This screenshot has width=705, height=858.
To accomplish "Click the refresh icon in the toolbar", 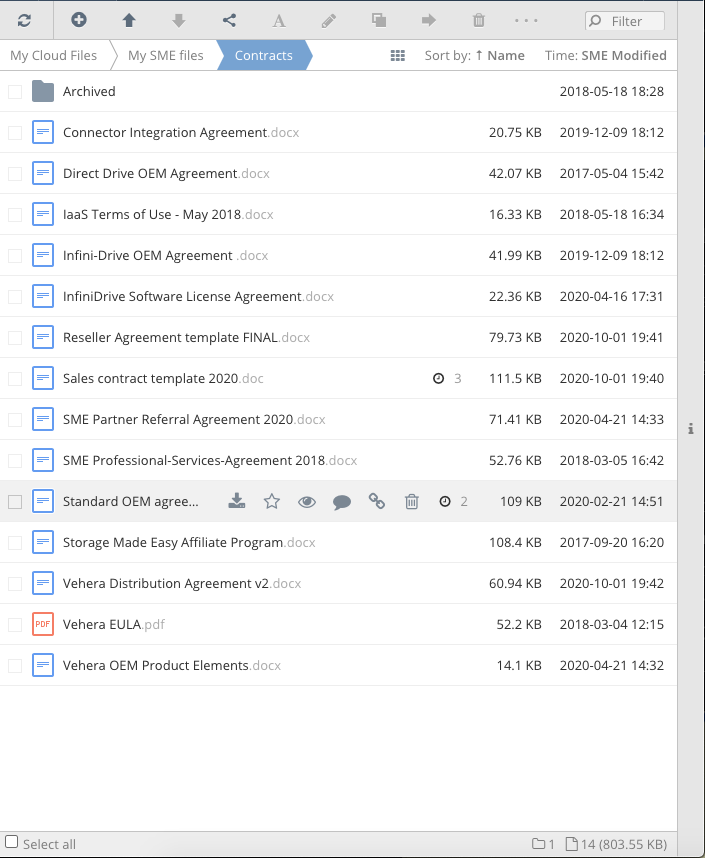I will click(25, 20).
